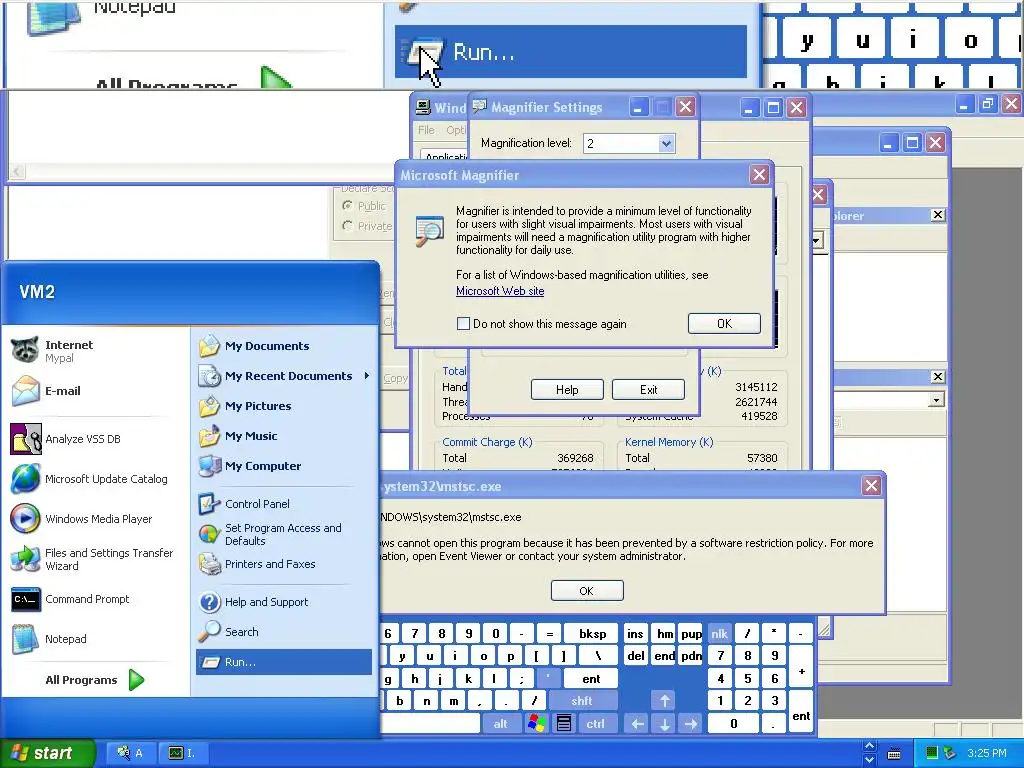Expand My Recent Documents submenu

284,376
